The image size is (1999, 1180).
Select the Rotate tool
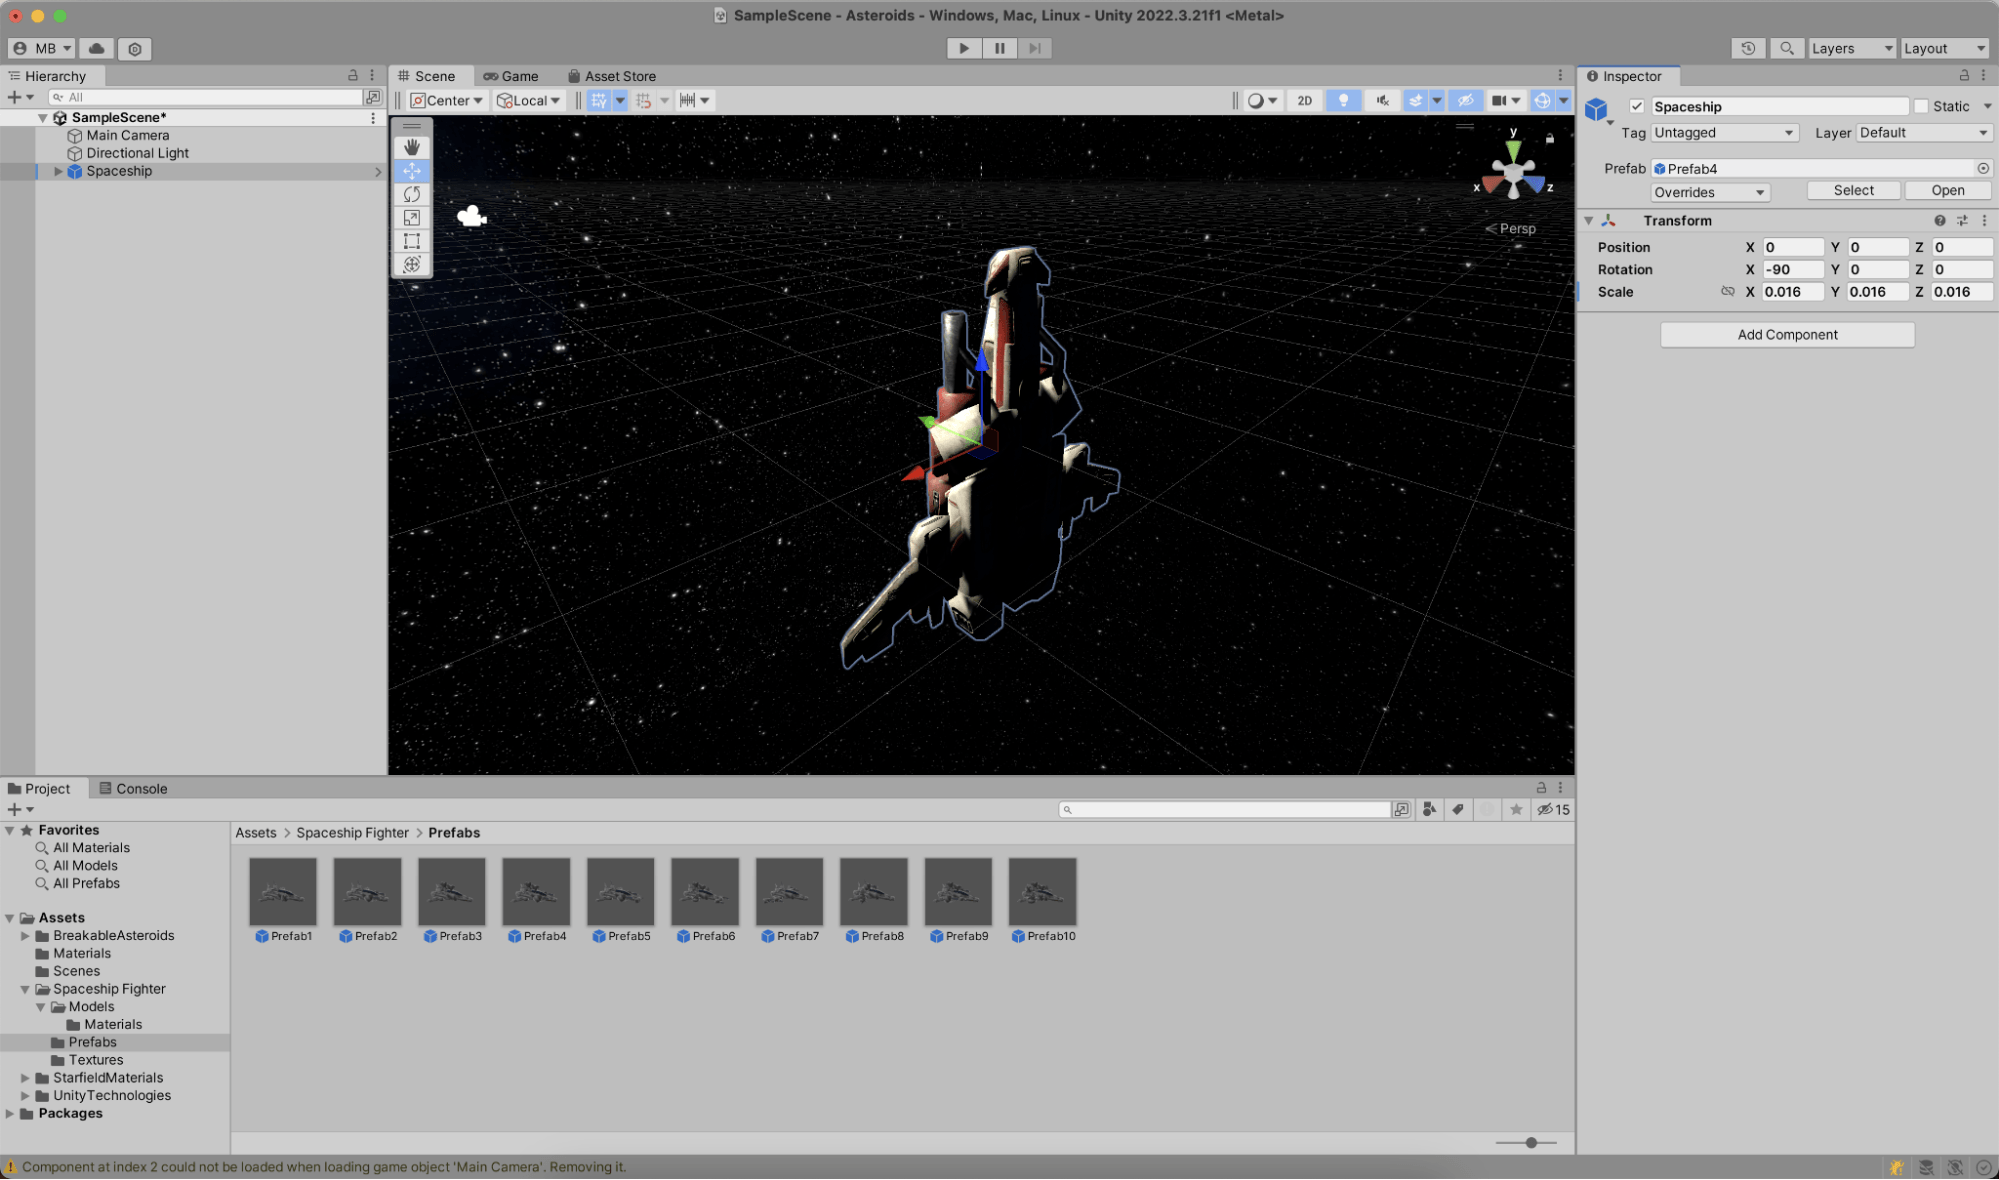point(412,194)
